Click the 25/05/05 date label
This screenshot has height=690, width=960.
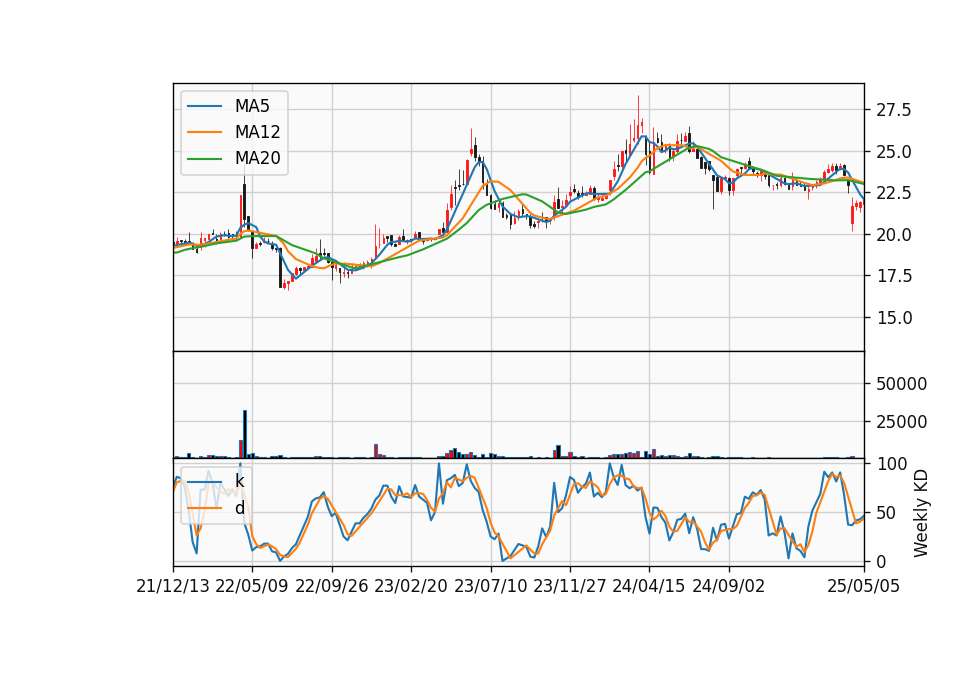click(x=864, y=587)
